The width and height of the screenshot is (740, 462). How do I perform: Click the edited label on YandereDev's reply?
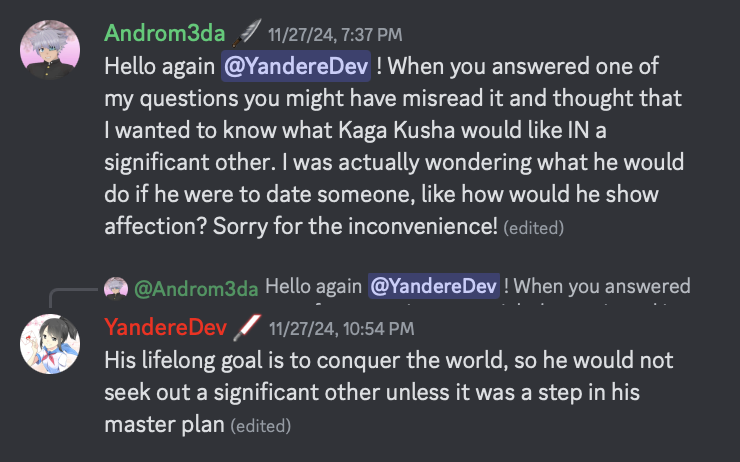[260, 426]
